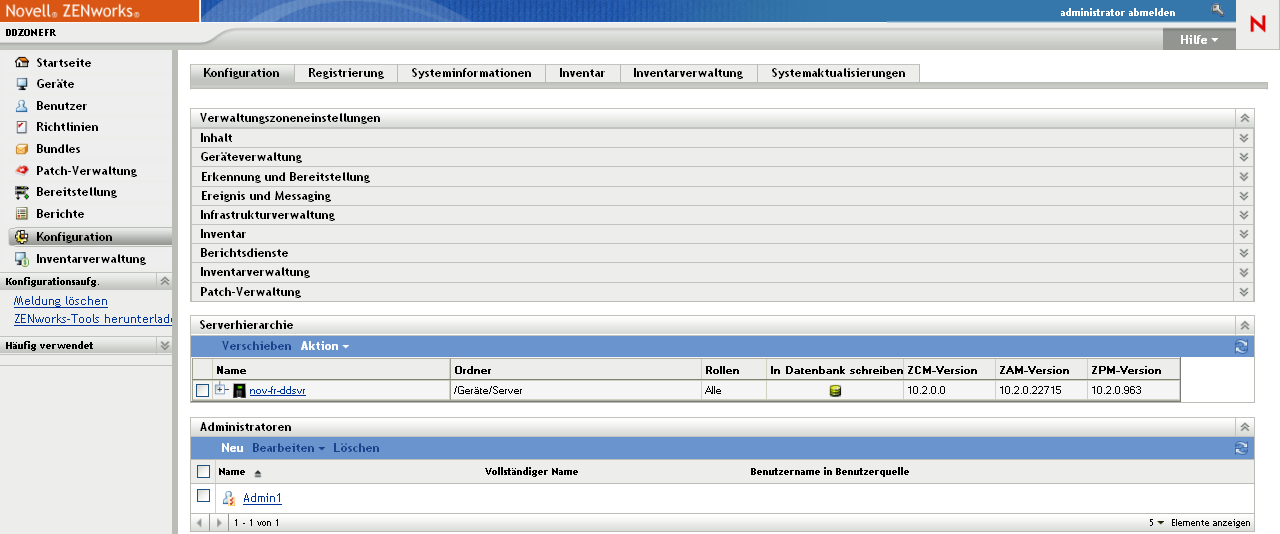This screenshot has width=1280, height=534.
Task: Open the Hilfe dropdown
Action: (x=1199, y=40)
